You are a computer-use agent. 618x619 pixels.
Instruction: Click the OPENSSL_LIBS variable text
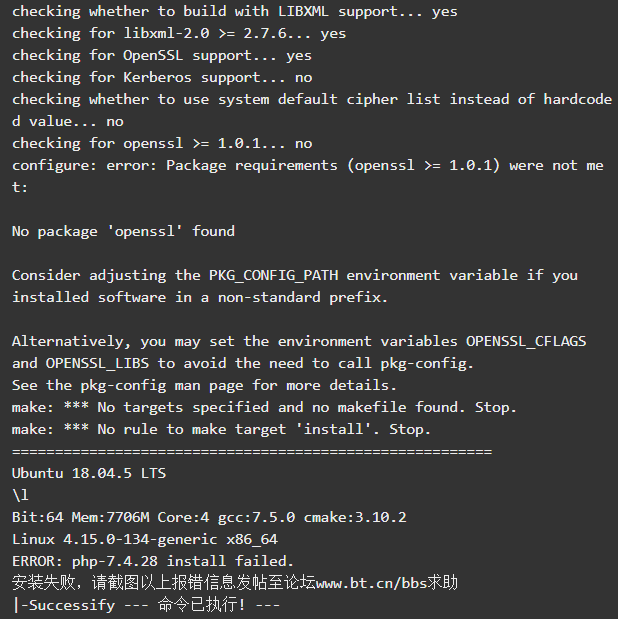97,363
